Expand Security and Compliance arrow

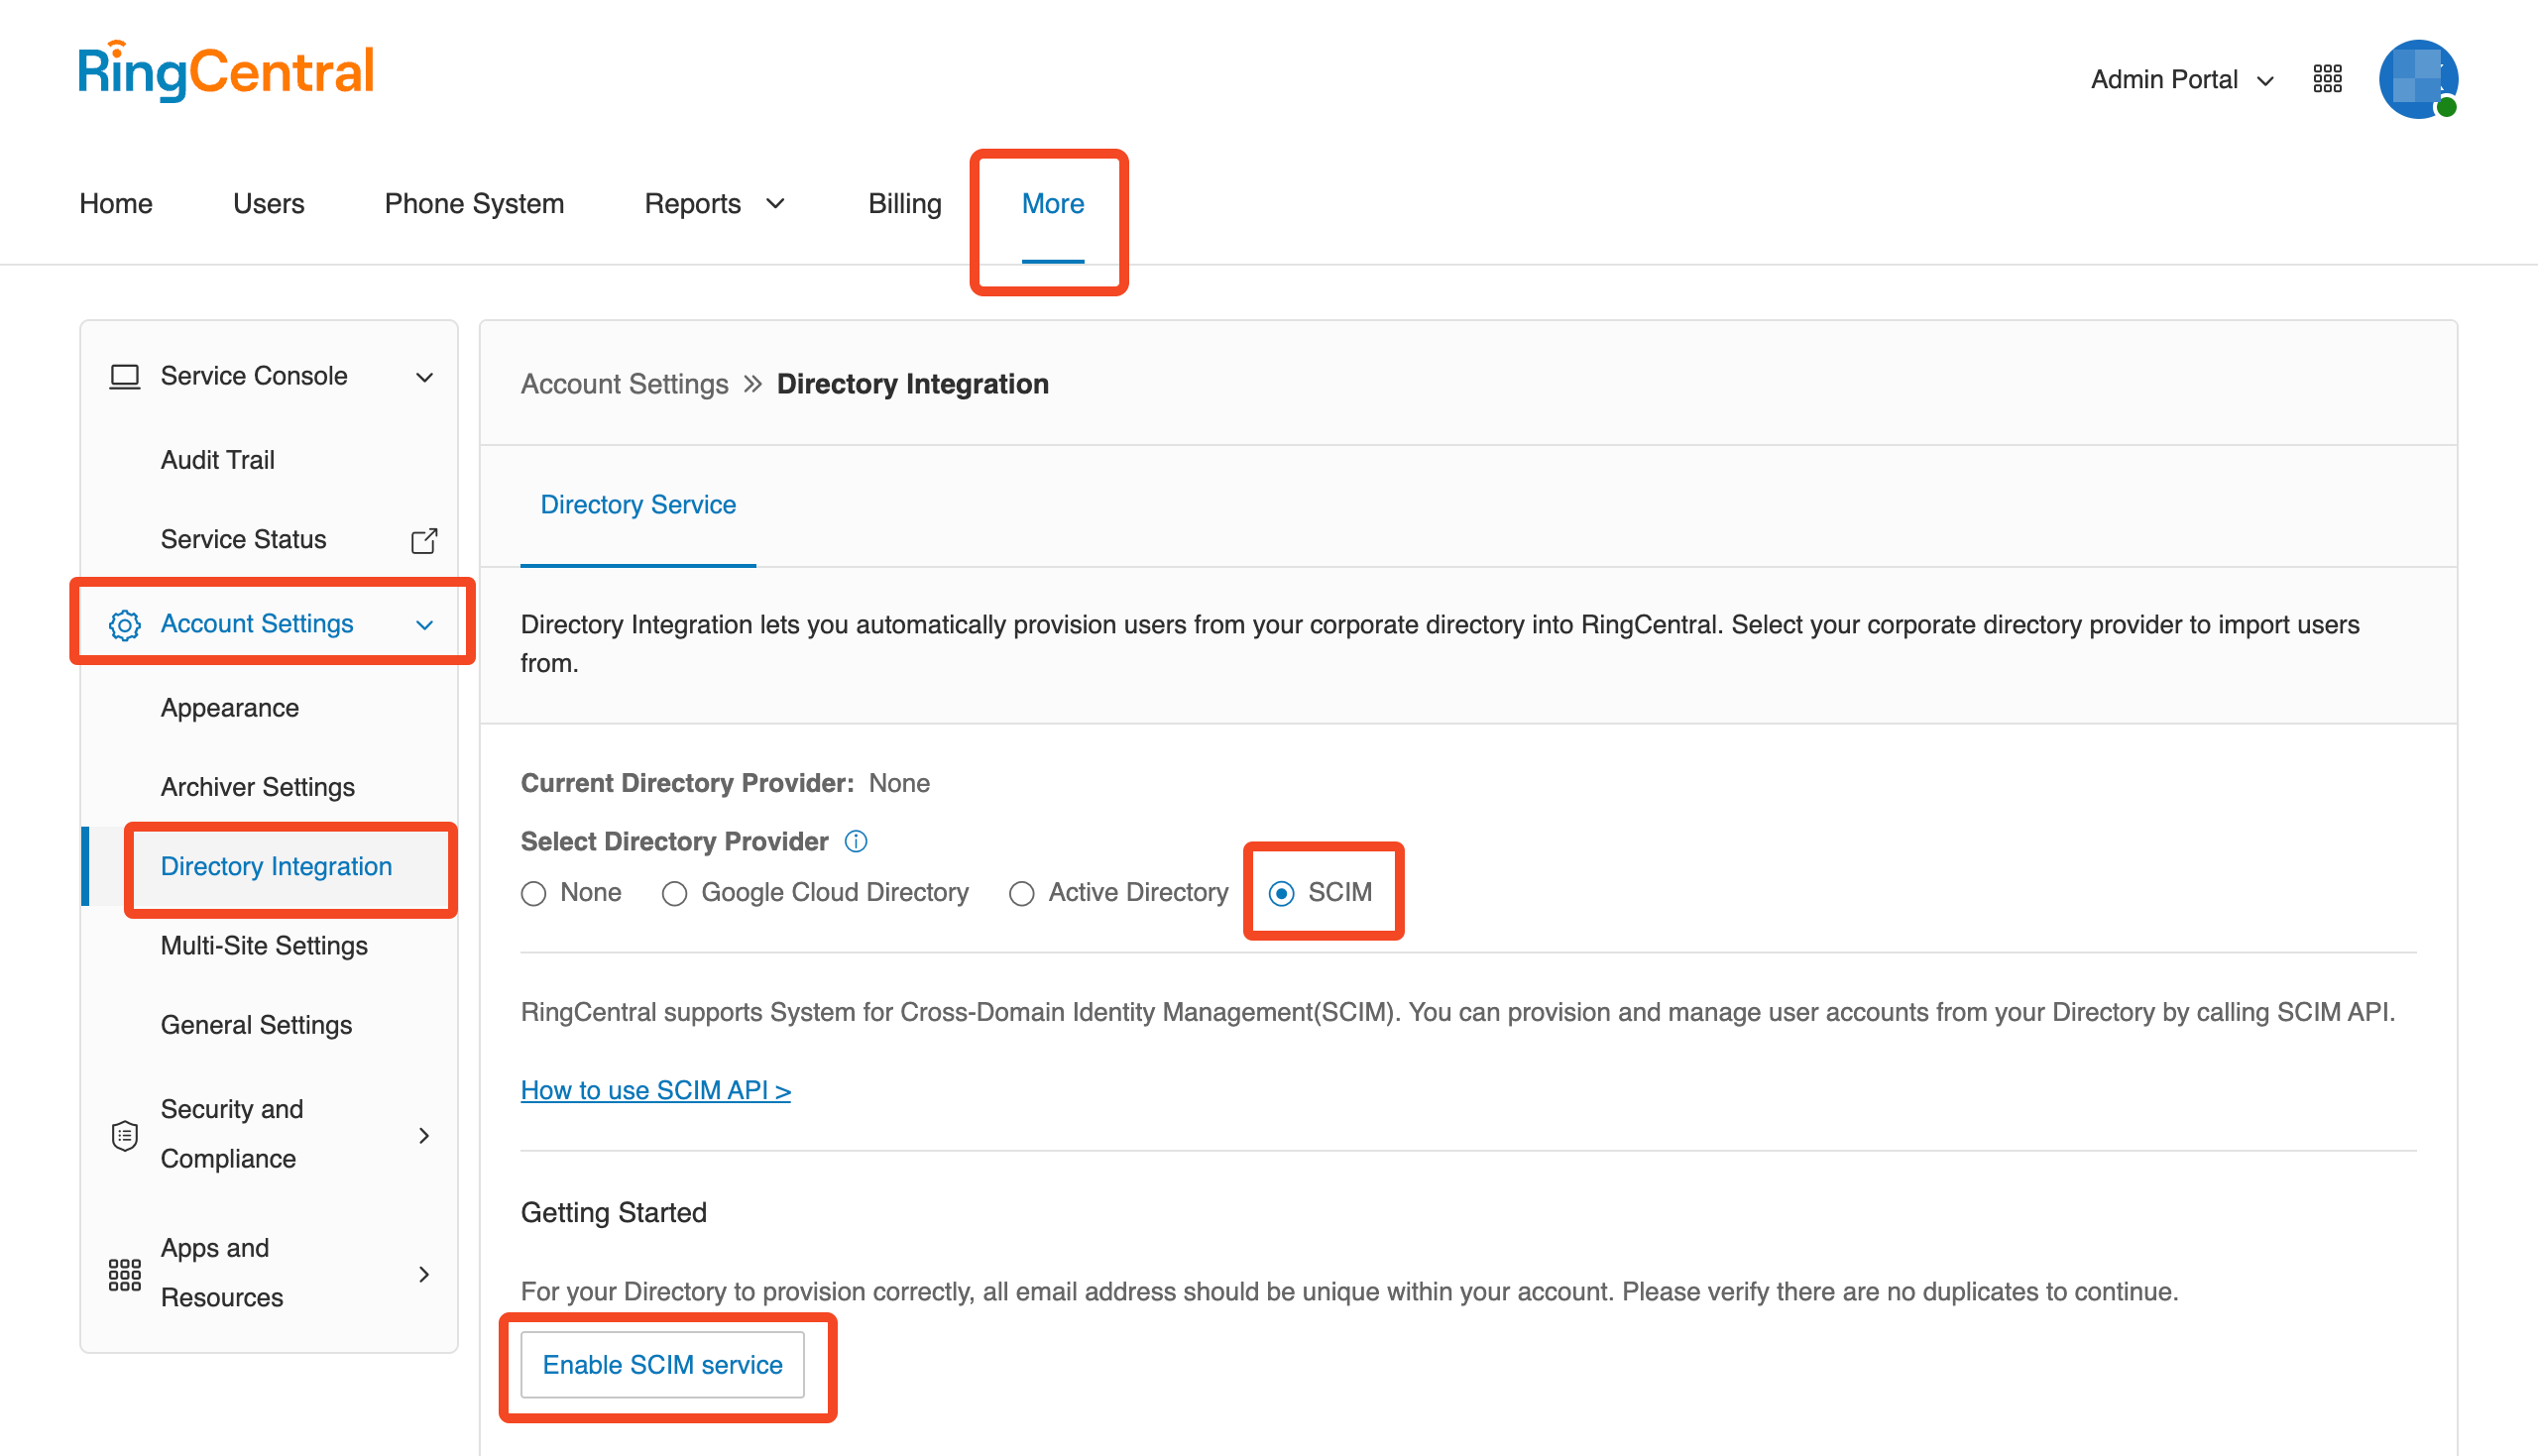424,1136
